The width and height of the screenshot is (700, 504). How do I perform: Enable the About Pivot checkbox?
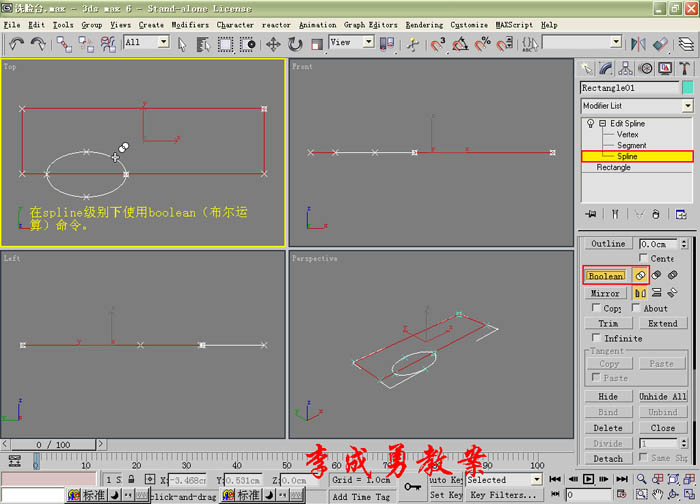click(x=636, y=308)
